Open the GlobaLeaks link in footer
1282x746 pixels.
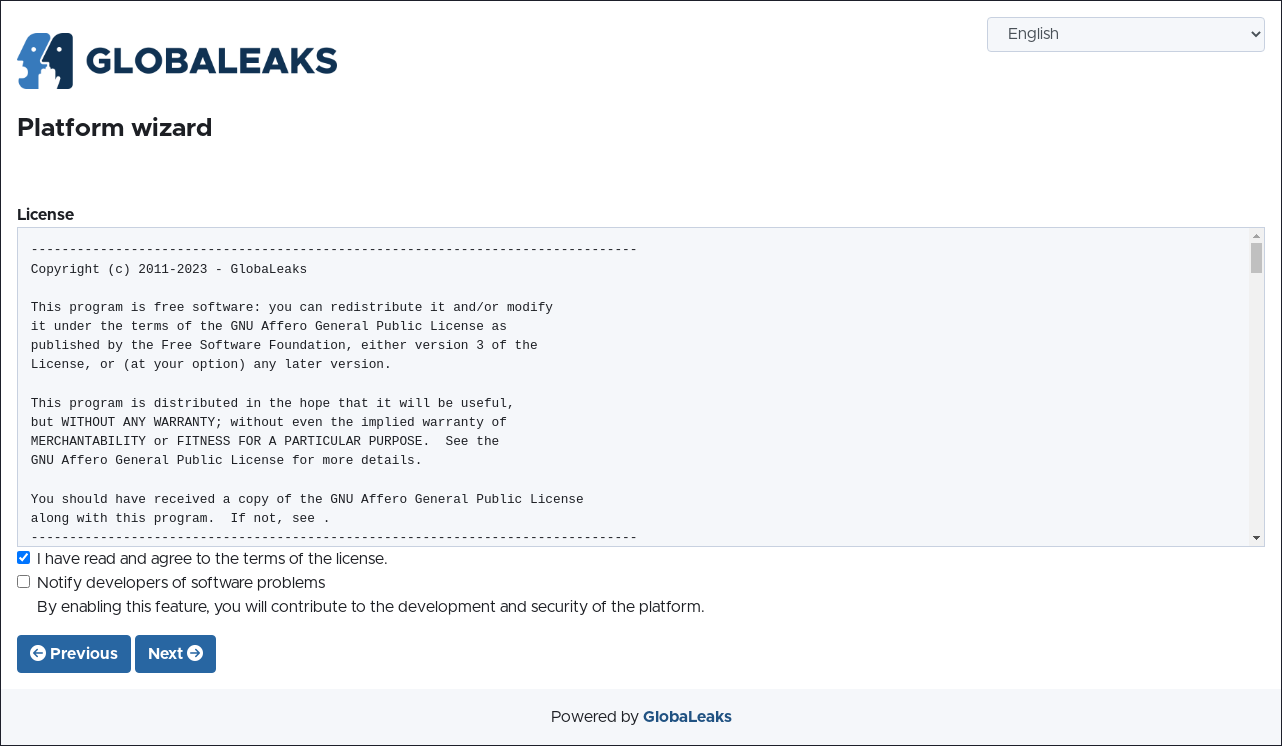[687, 717]
